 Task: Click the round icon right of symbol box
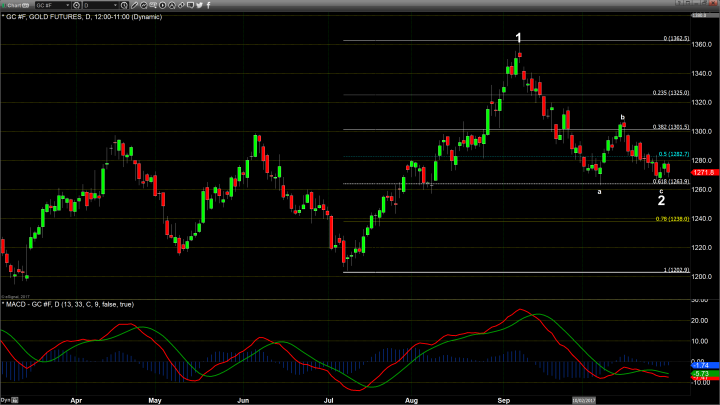78,5
